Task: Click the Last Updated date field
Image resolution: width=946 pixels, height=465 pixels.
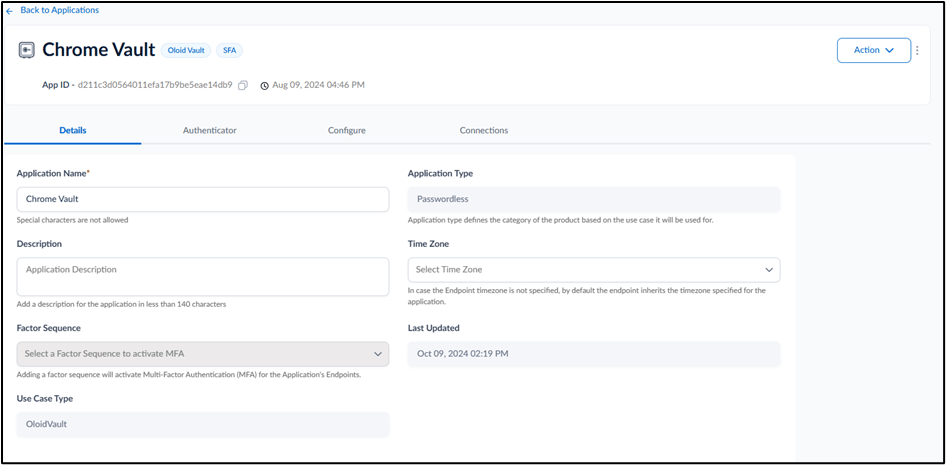Action: pyautogui.click(x=594, y=354)
